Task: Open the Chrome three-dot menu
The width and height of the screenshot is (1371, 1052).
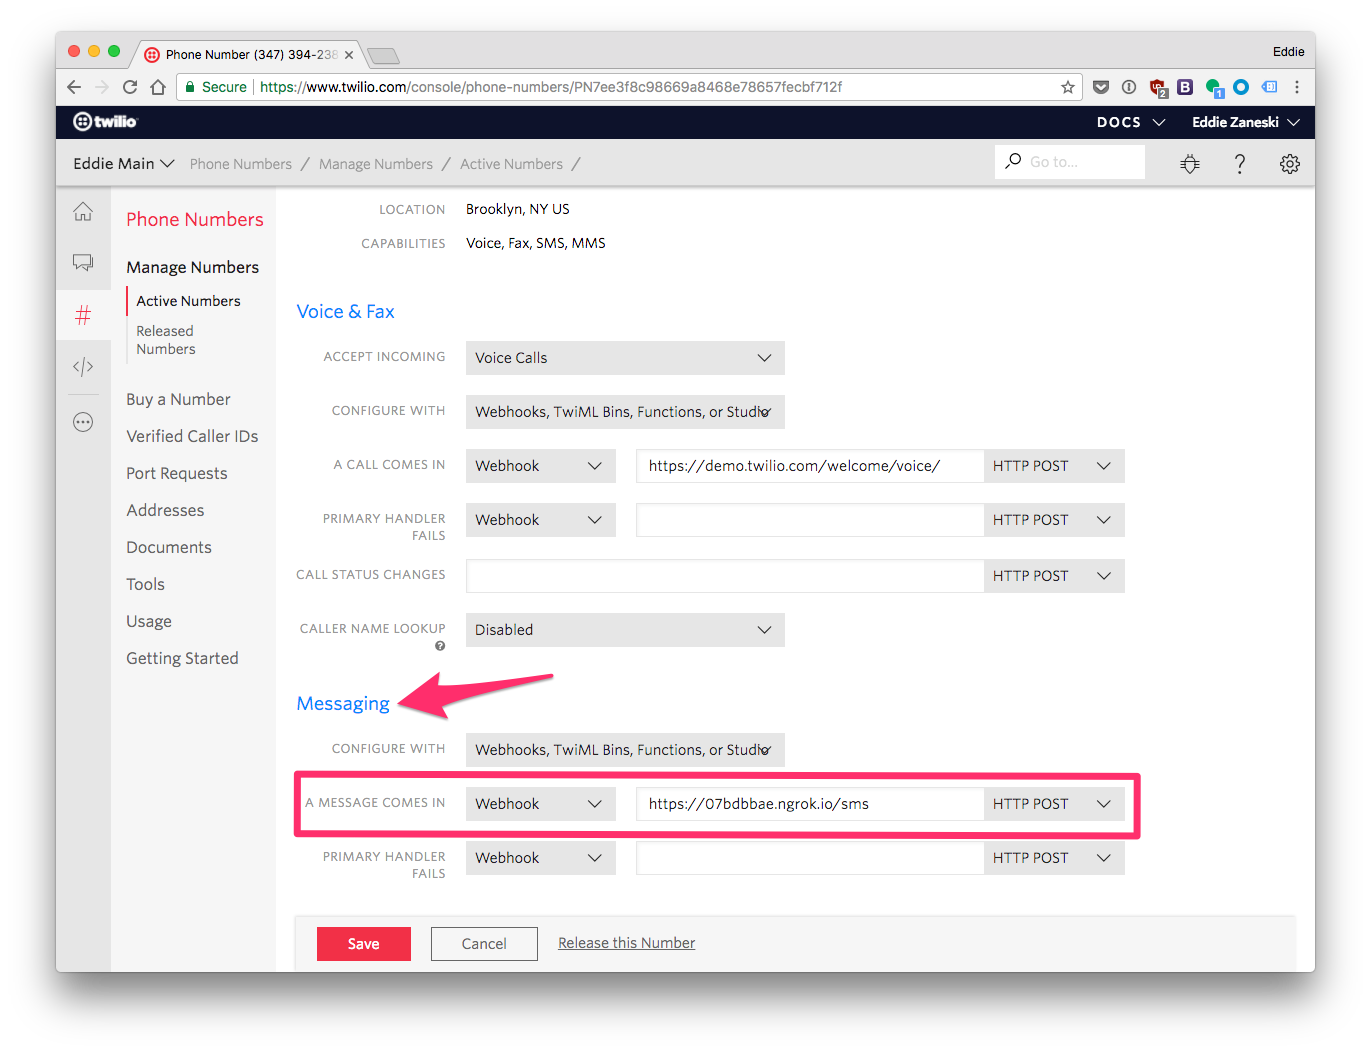Action: (x=1297, y=87)
